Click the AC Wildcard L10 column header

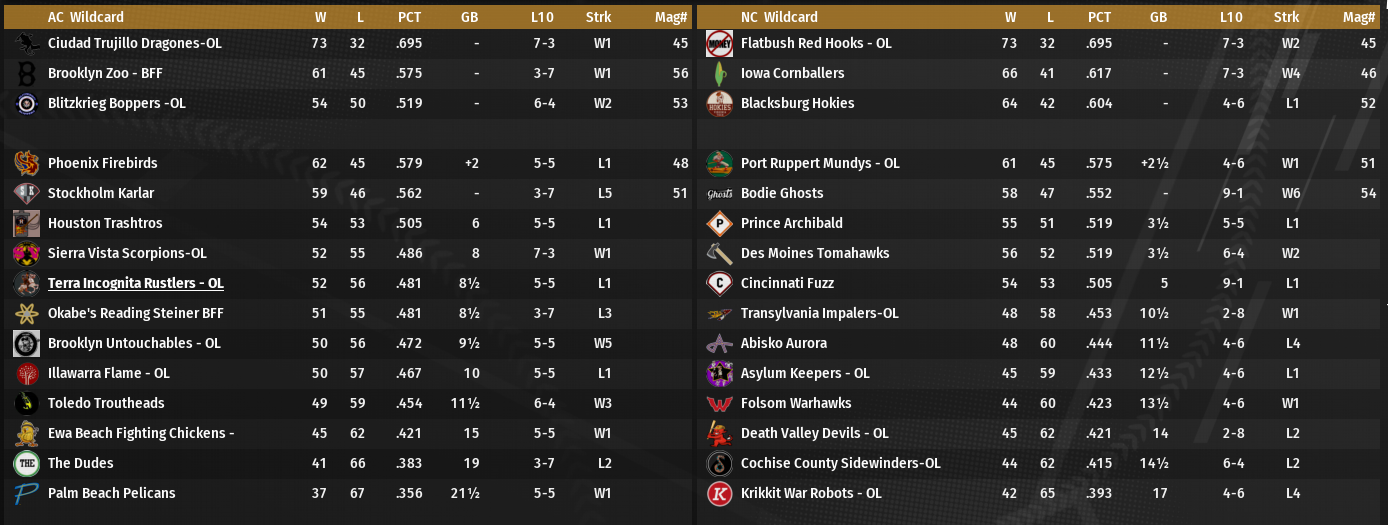(x=543, y=17)
